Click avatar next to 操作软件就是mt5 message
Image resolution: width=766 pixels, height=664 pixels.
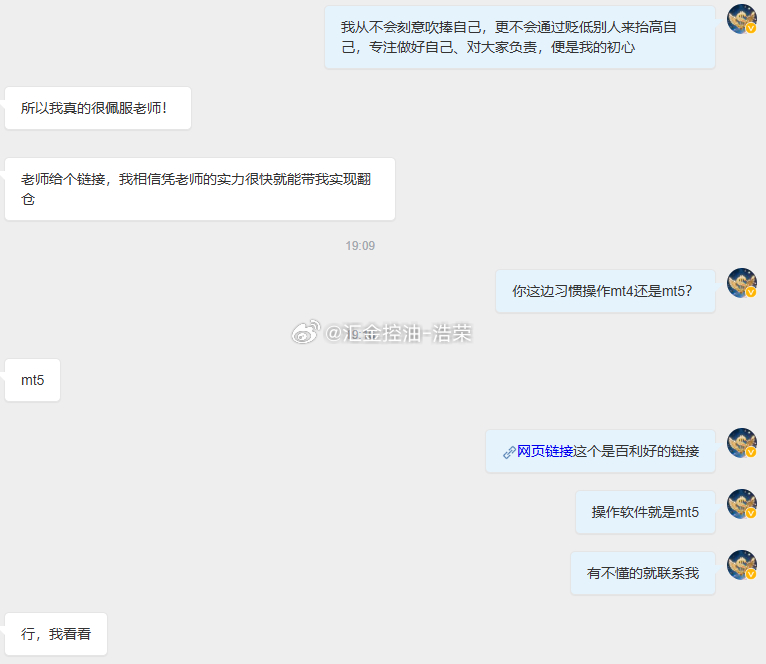pos(742,504)
